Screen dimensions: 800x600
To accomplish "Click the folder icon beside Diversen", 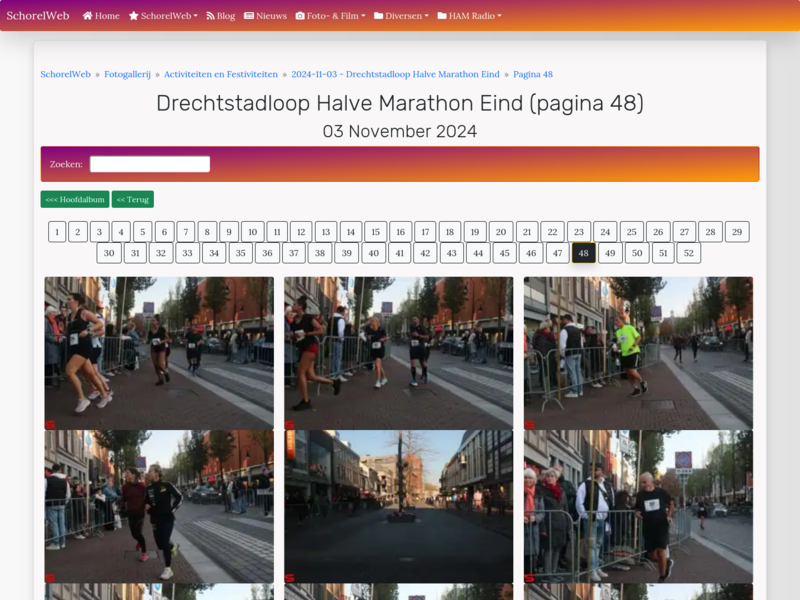I will point(379,16).
